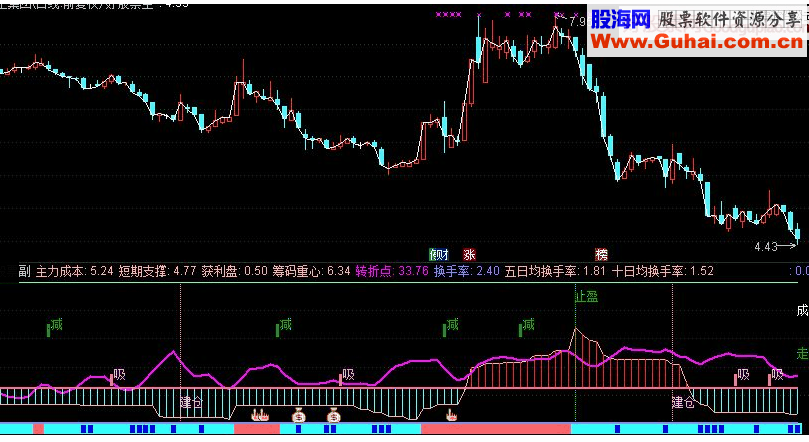
Task: Select the 短期支撑: 4.77 value
Action: pos(157,271)
